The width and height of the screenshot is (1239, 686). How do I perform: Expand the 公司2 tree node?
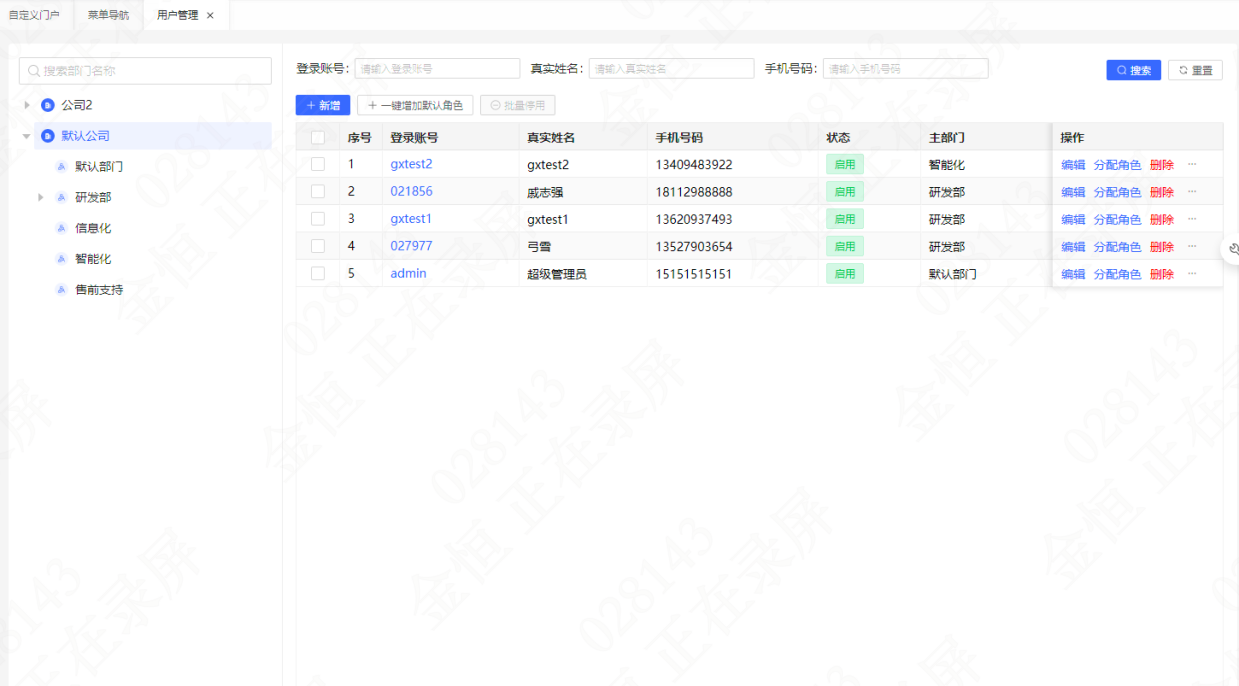[x=27, y=105]
